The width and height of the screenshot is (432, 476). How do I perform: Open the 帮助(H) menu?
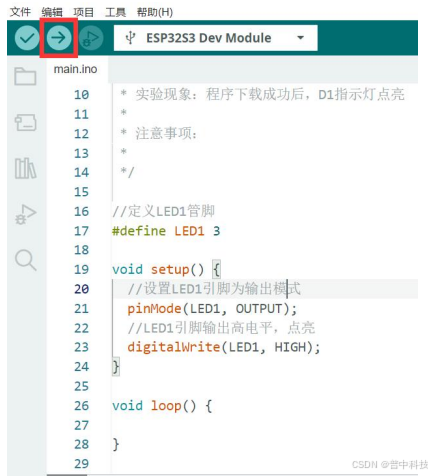point(155,12)
